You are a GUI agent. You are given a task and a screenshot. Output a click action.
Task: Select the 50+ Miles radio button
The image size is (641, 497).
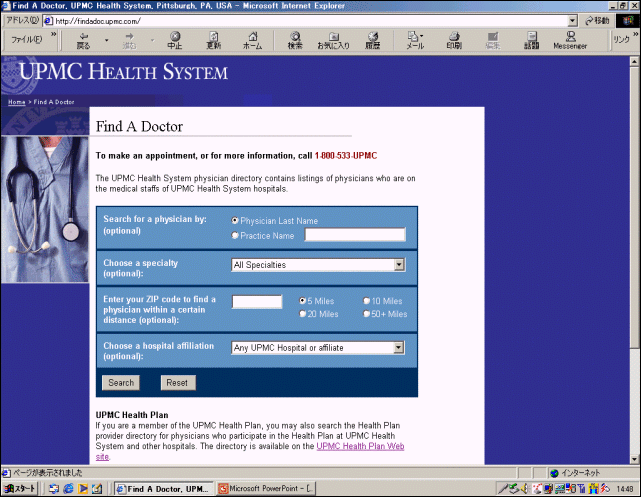coord(367,314)
